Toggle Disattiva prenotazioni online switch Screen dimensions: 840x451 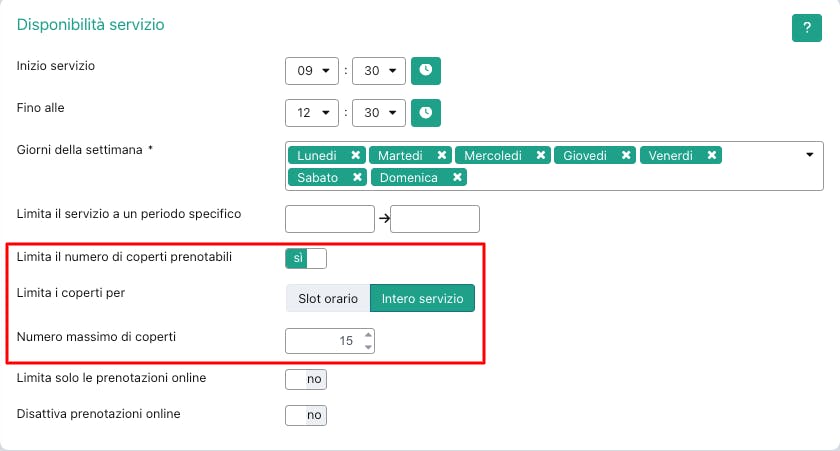(x=306, y=414)
